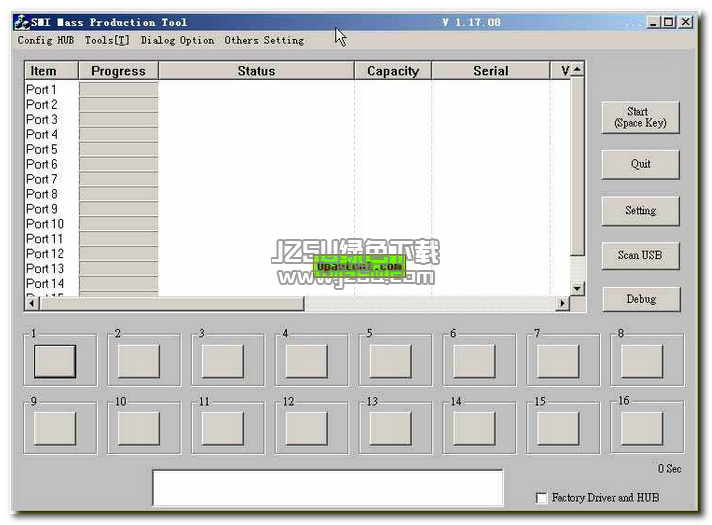Select port slot button 5
This screenshot has width=712, height=525.
(x=391, y=361)
